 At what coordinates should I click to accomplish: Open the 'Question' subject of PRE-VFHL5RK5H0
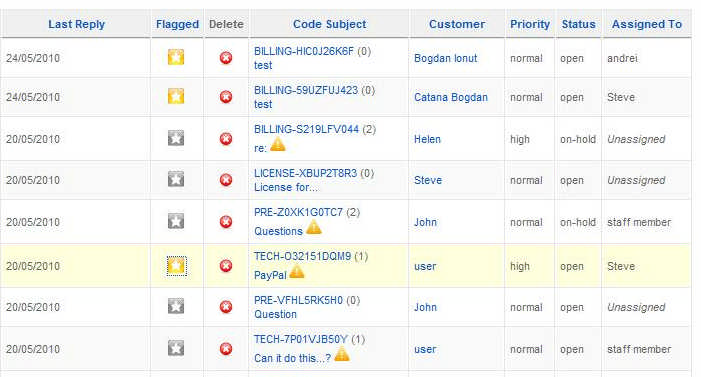pyautogui.click(x=275, y=314)
